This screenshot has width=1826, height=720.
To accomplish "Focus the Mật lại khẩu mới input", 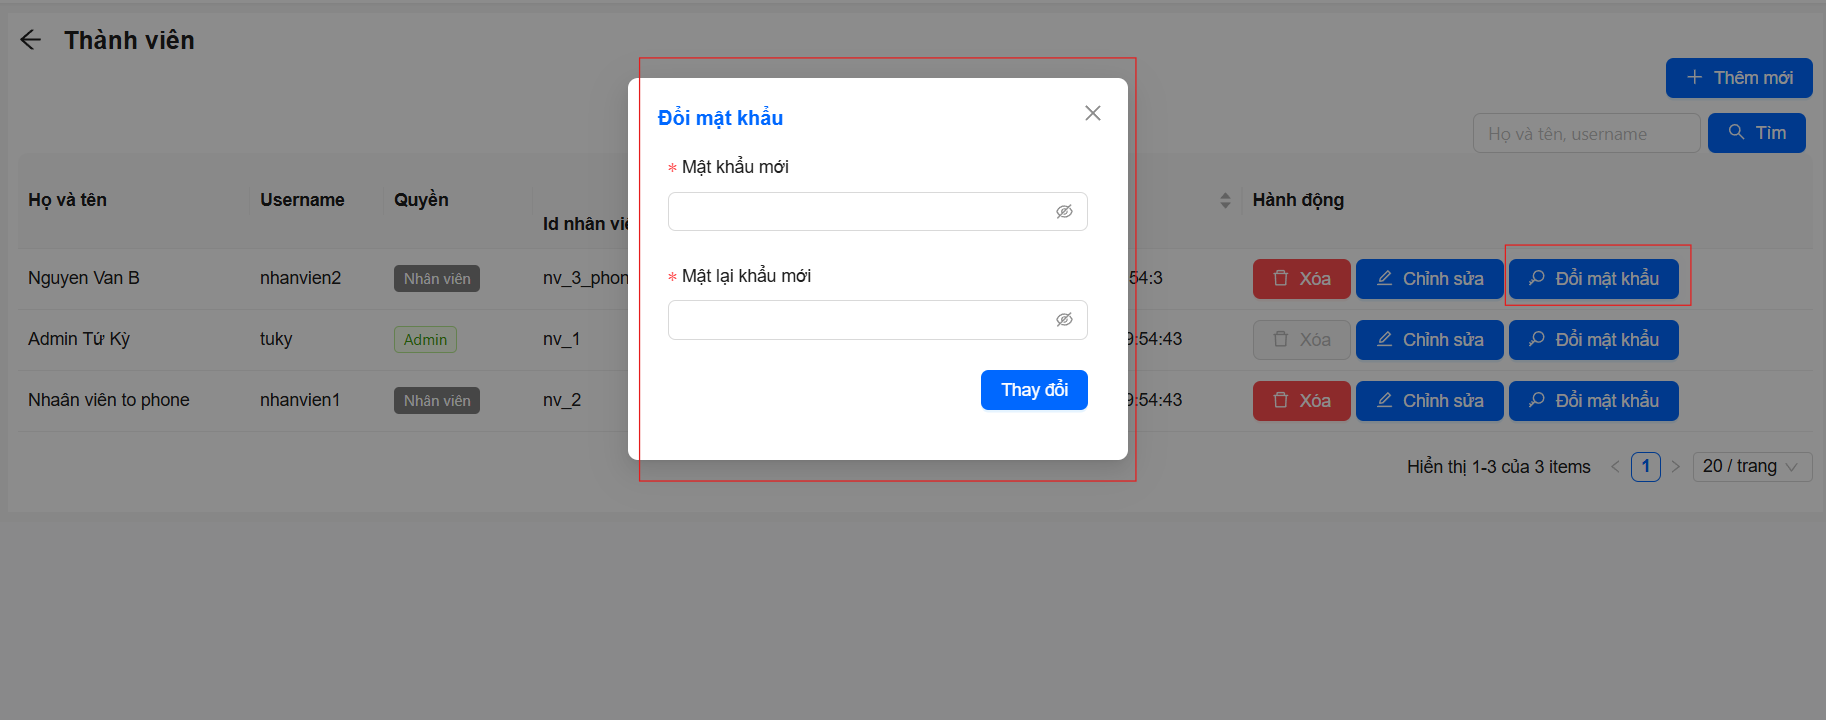I will click(860, 320).
